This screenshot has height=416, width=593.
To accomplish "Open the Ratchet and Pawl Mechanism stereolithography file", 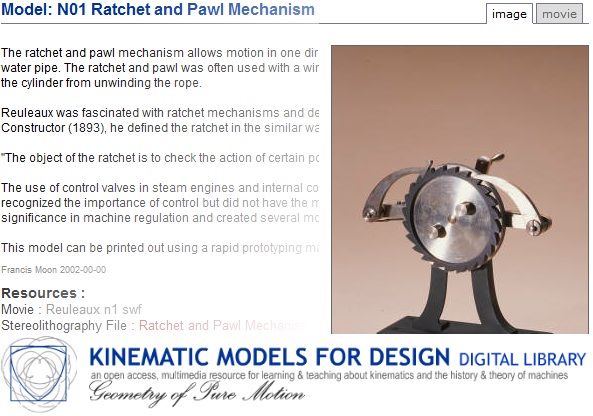I will pyautogui.click(x=223, y=325).
